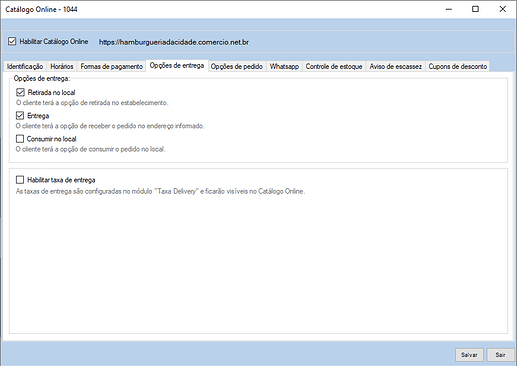Click text 'O cliente terá a opção de receber o pedido no endereço informado.'
This screenshot has height=366, width=517.
[110, 126]
